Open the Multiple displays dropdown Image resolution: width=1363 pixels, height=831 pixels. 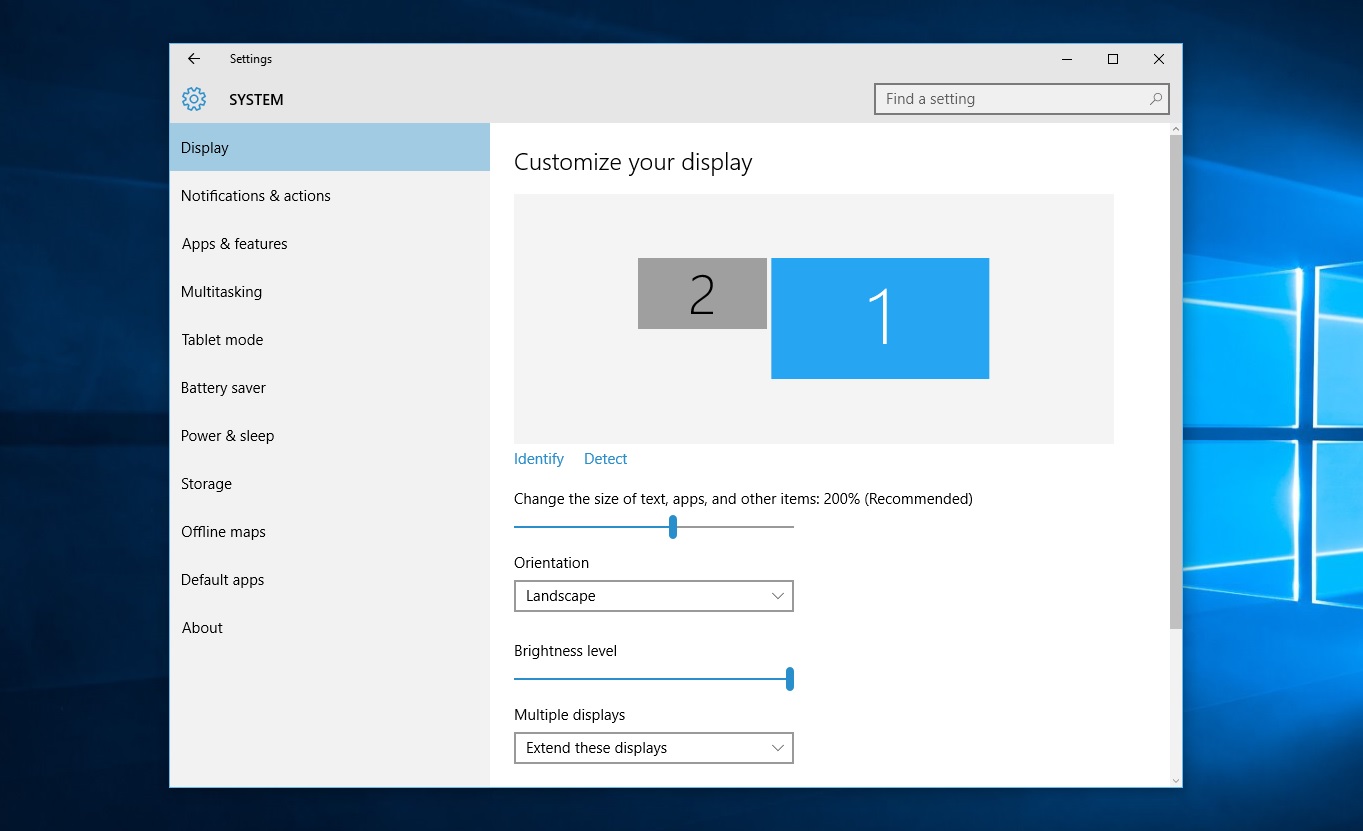coord(653,748)
